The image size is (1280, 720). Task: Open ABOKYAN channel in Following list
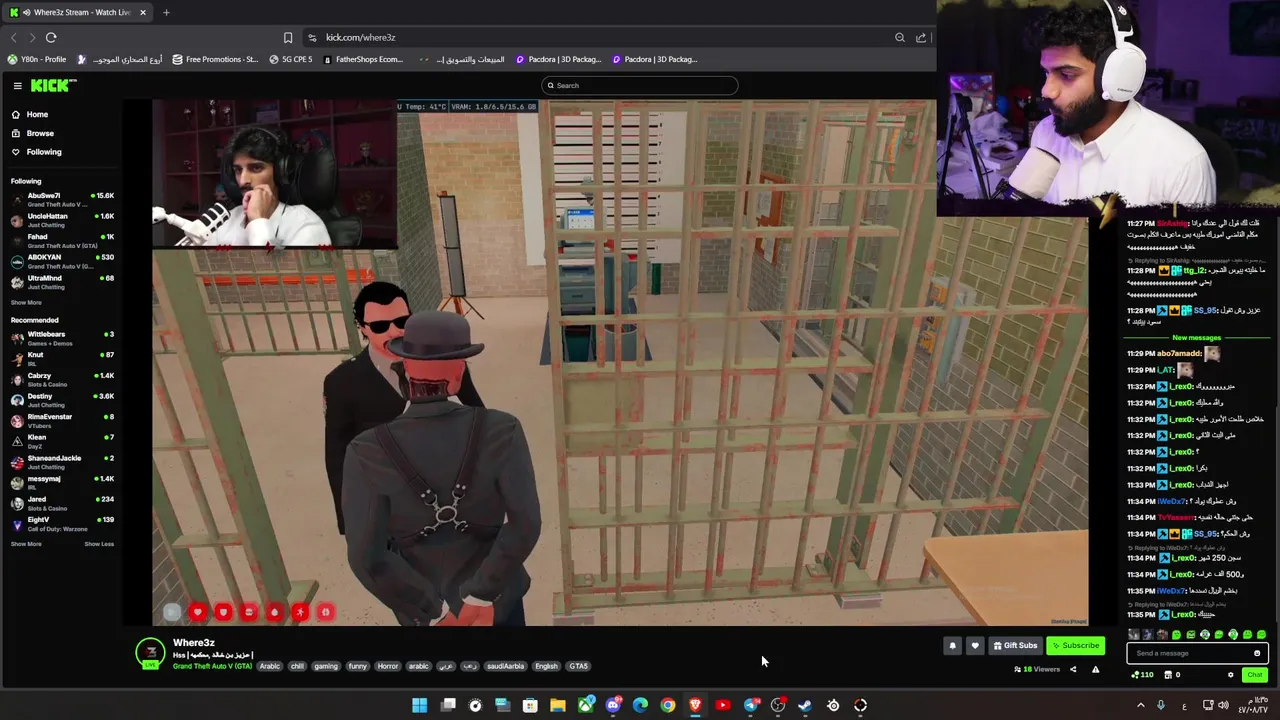[x=62, y=261]
